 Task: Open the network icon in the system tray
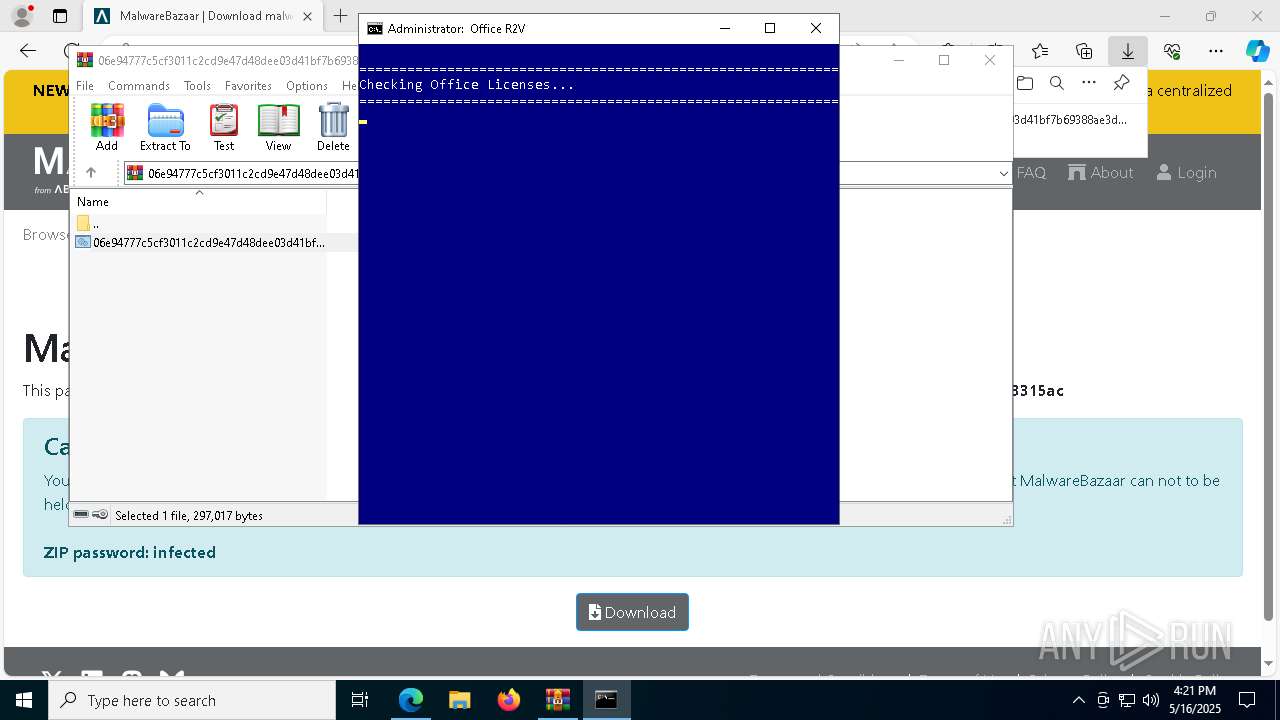click(1127, 700)
